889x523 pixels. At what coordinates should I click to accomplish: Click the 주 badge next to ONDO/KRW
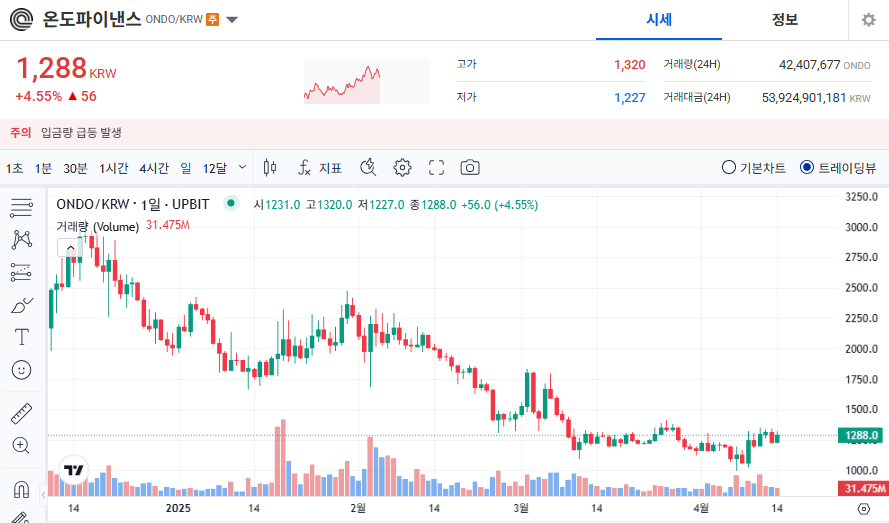pyautogui.click(x=213, y=19)
